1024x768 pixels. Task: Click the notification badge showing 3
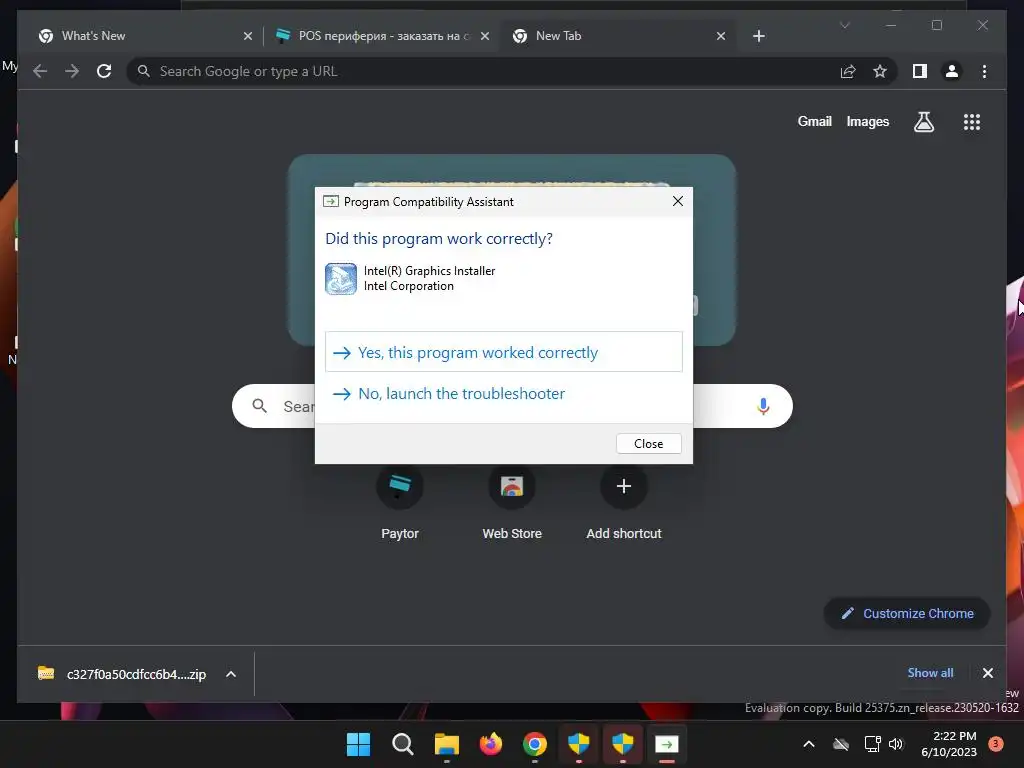pos(995,744)
